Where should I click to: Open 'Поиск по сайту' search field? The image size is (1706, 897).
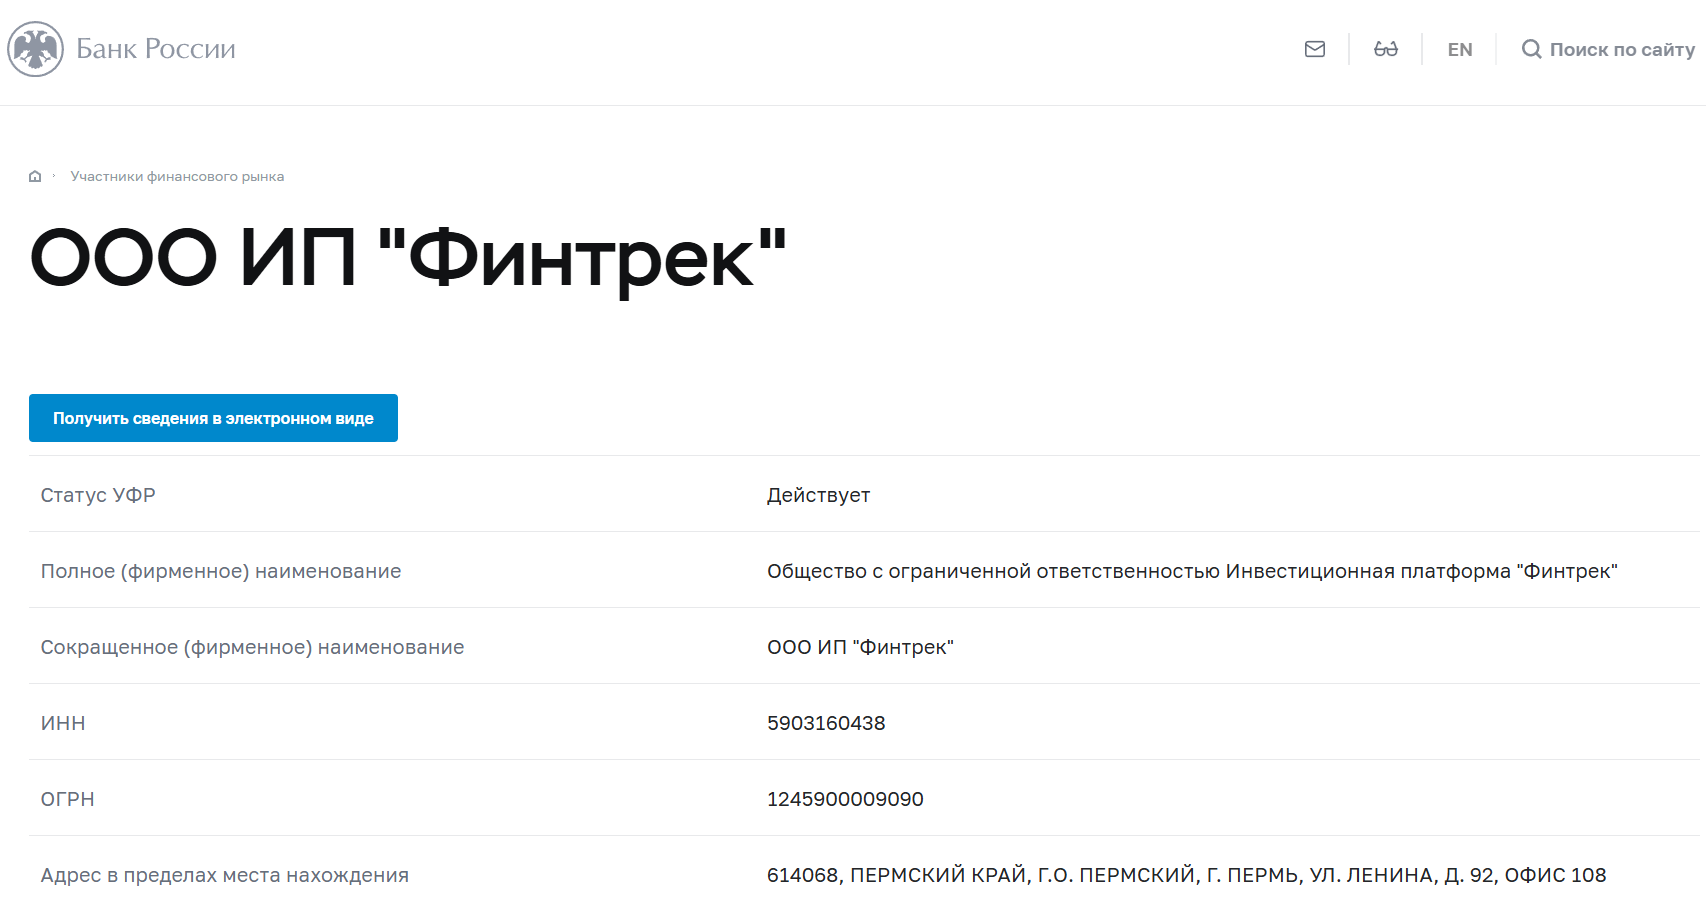coord(1622,49)
